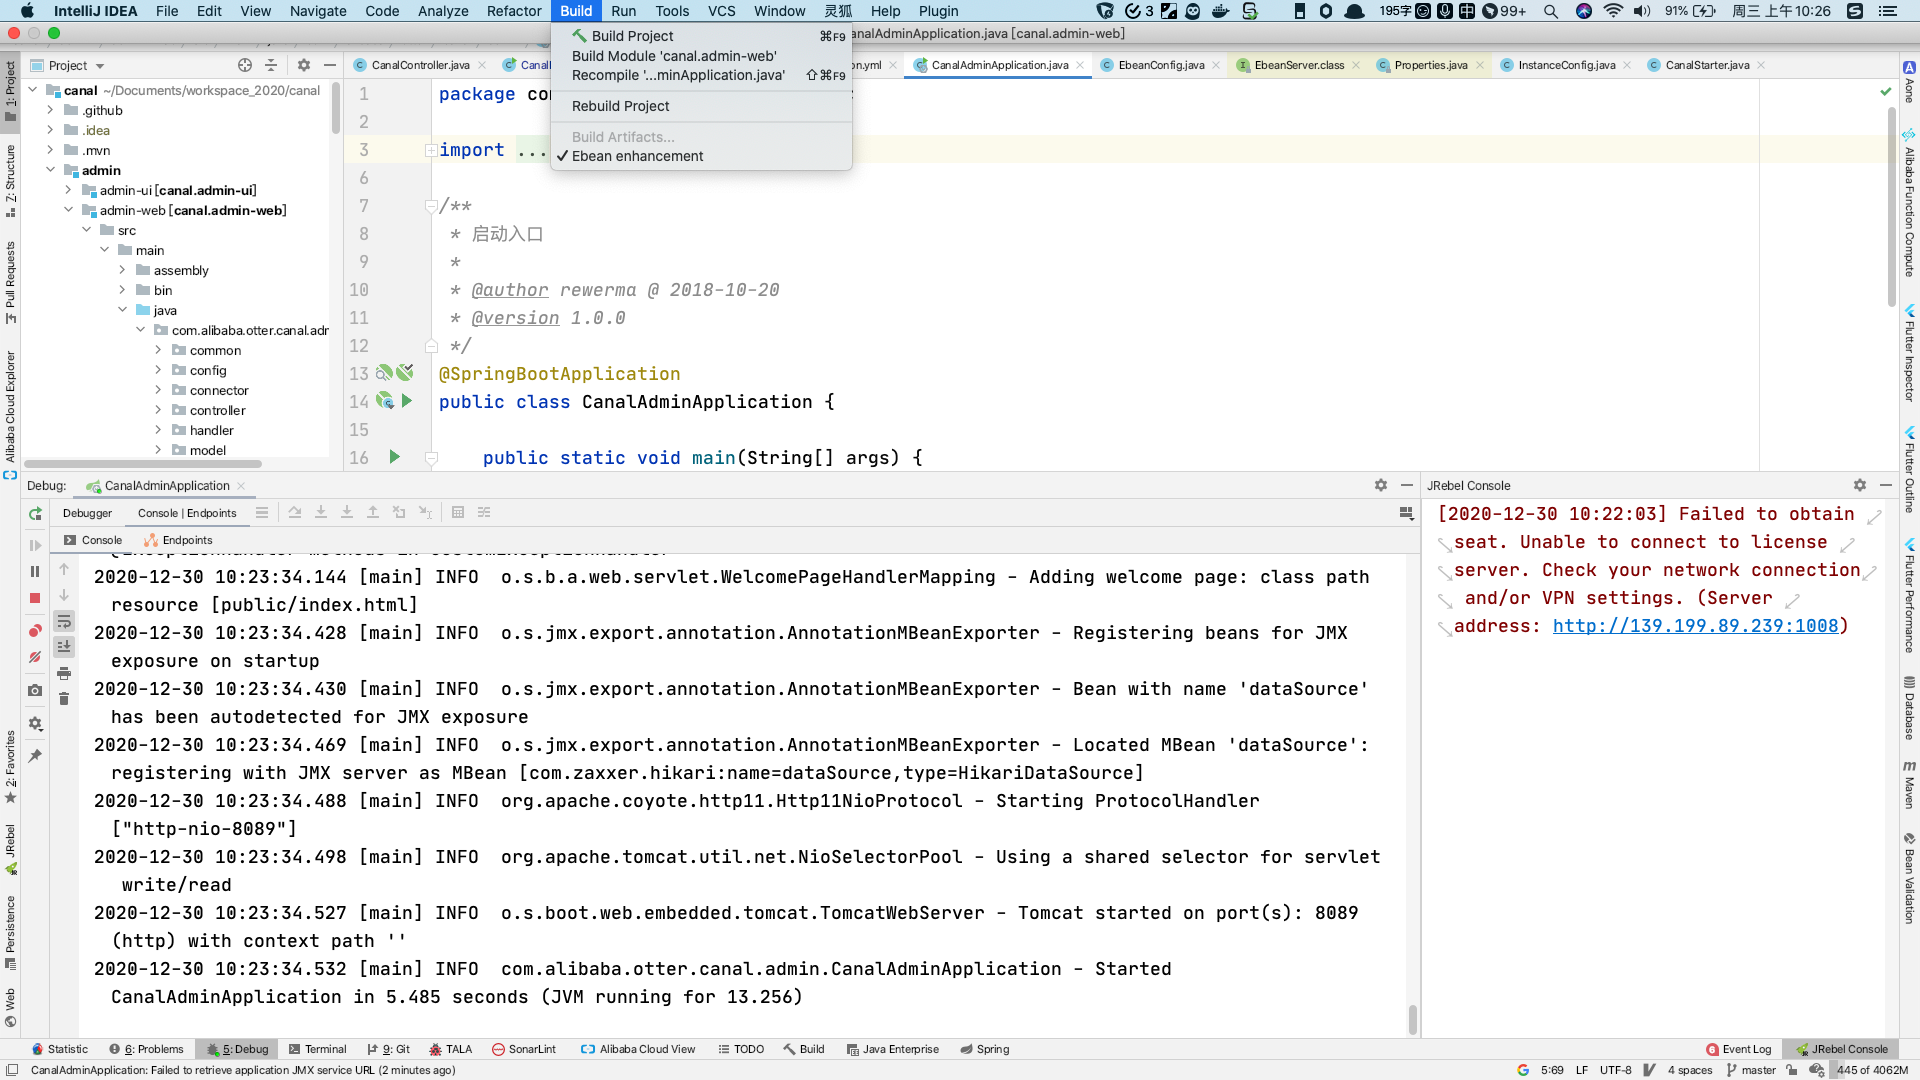Screen dimensions: 1920x1080
Task: Collapse the admin-web module
Action: point(68,210)
